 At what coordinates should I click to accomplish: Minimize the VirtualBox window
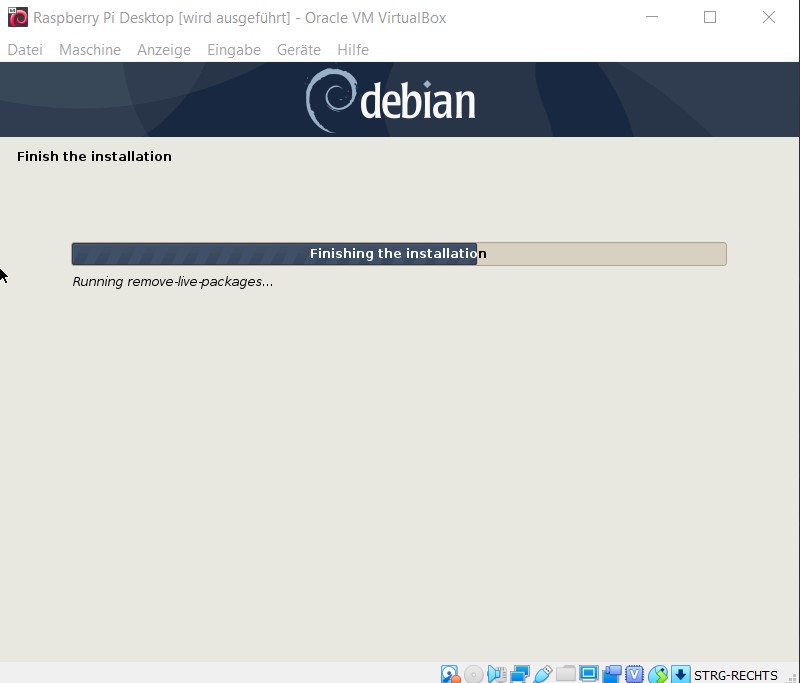click(652, 17)
